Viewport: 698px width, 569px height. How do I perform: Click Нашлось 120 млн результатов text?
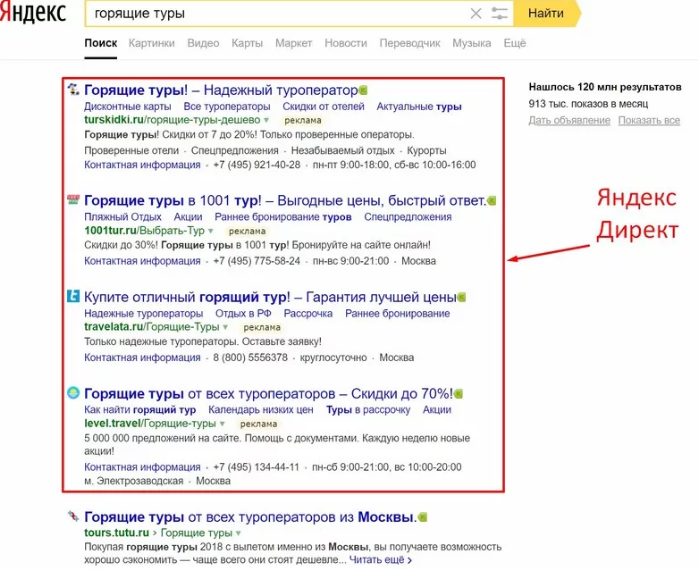pos(605,87)
